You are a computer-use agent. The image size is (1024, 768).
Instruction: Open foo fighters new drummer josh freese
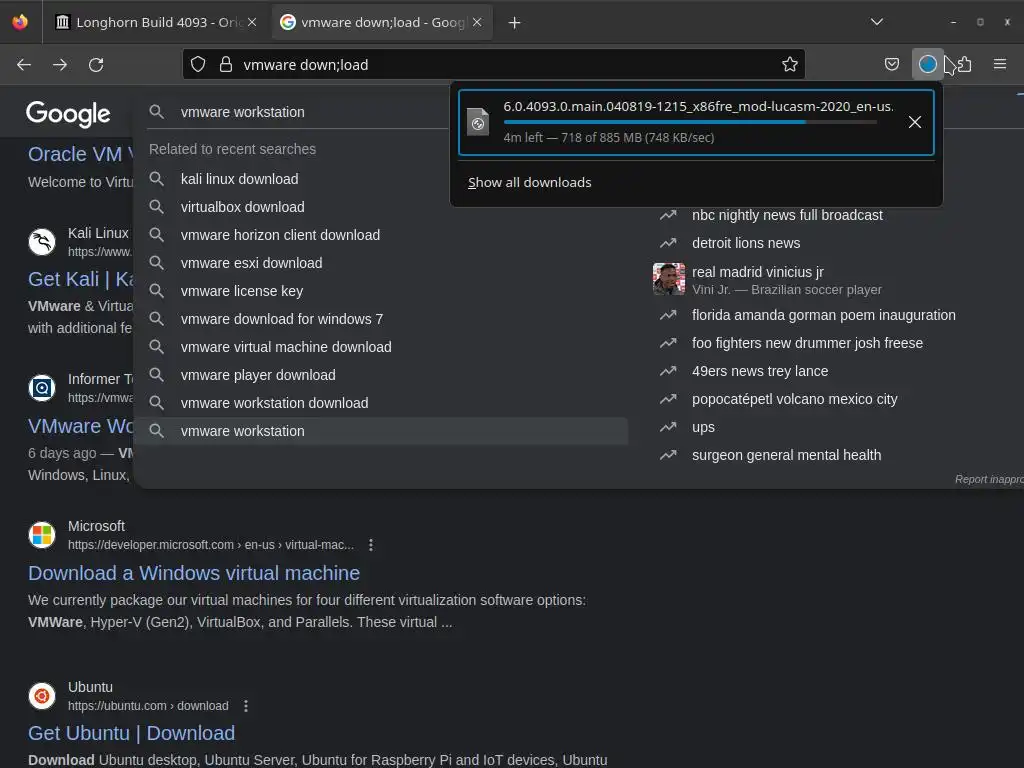[807, 343]
